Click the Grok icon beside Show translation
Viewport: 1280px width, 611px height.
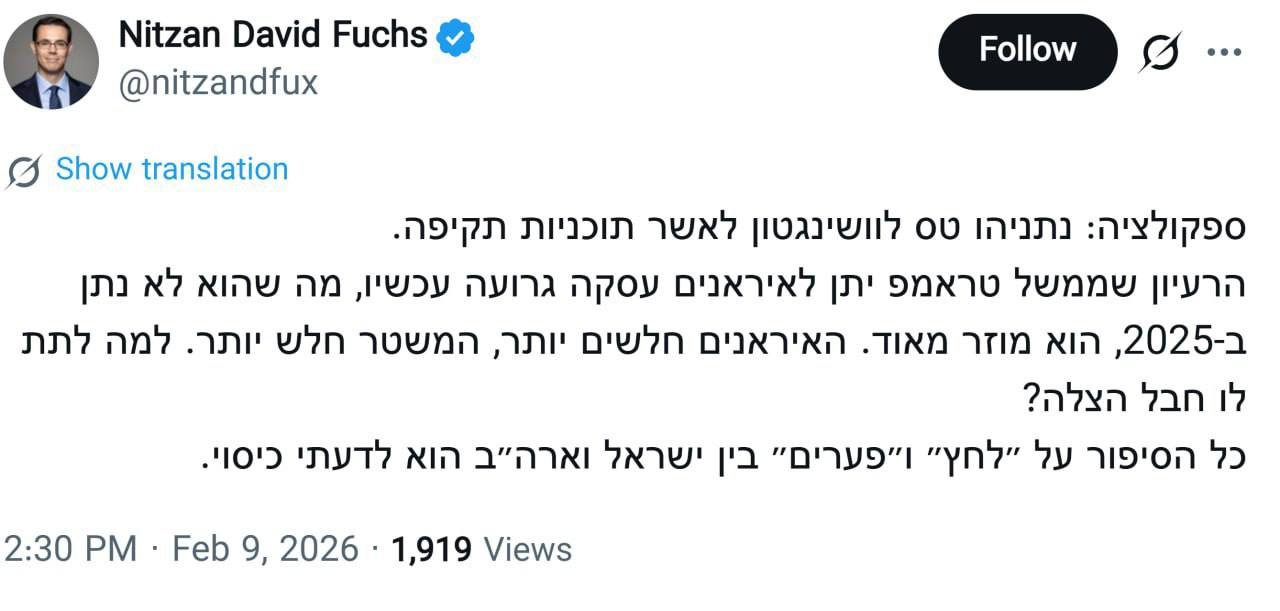[23, 171]
